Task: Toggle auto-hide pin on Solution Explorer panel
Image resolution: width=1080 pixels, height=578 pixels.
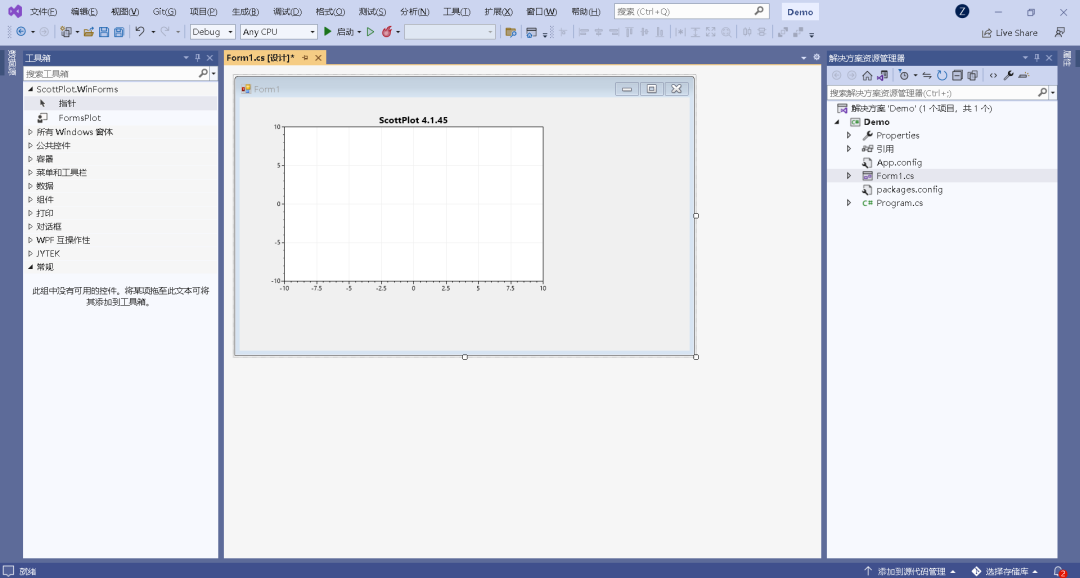Action: [1036, 58]
